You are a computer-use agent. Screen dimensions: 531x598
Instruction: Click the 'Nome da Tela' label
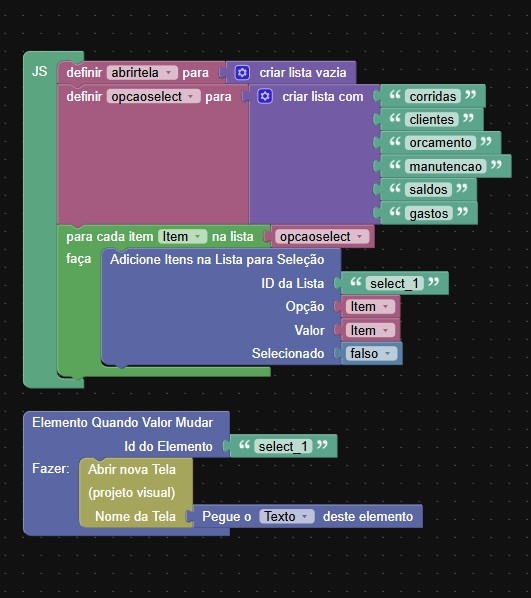point(135,516)
